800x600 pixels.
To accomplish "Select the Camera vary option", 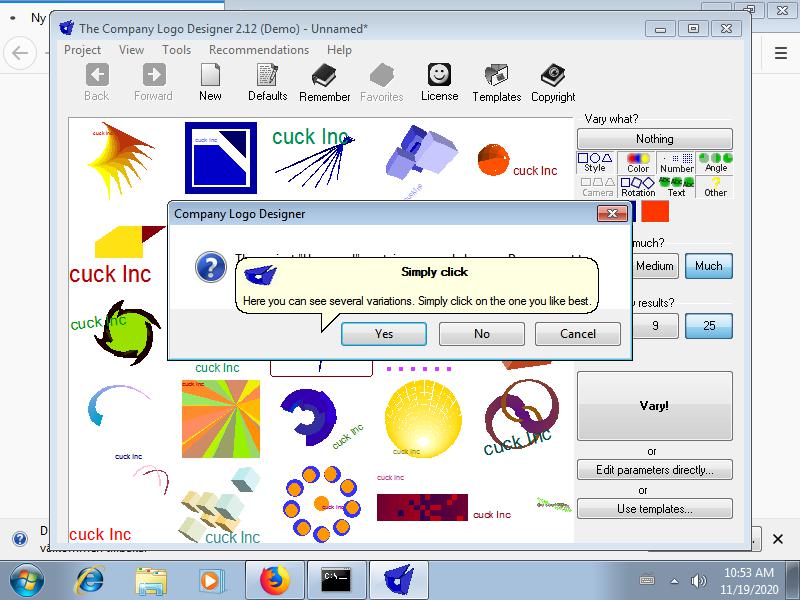I will click(597, 187).
